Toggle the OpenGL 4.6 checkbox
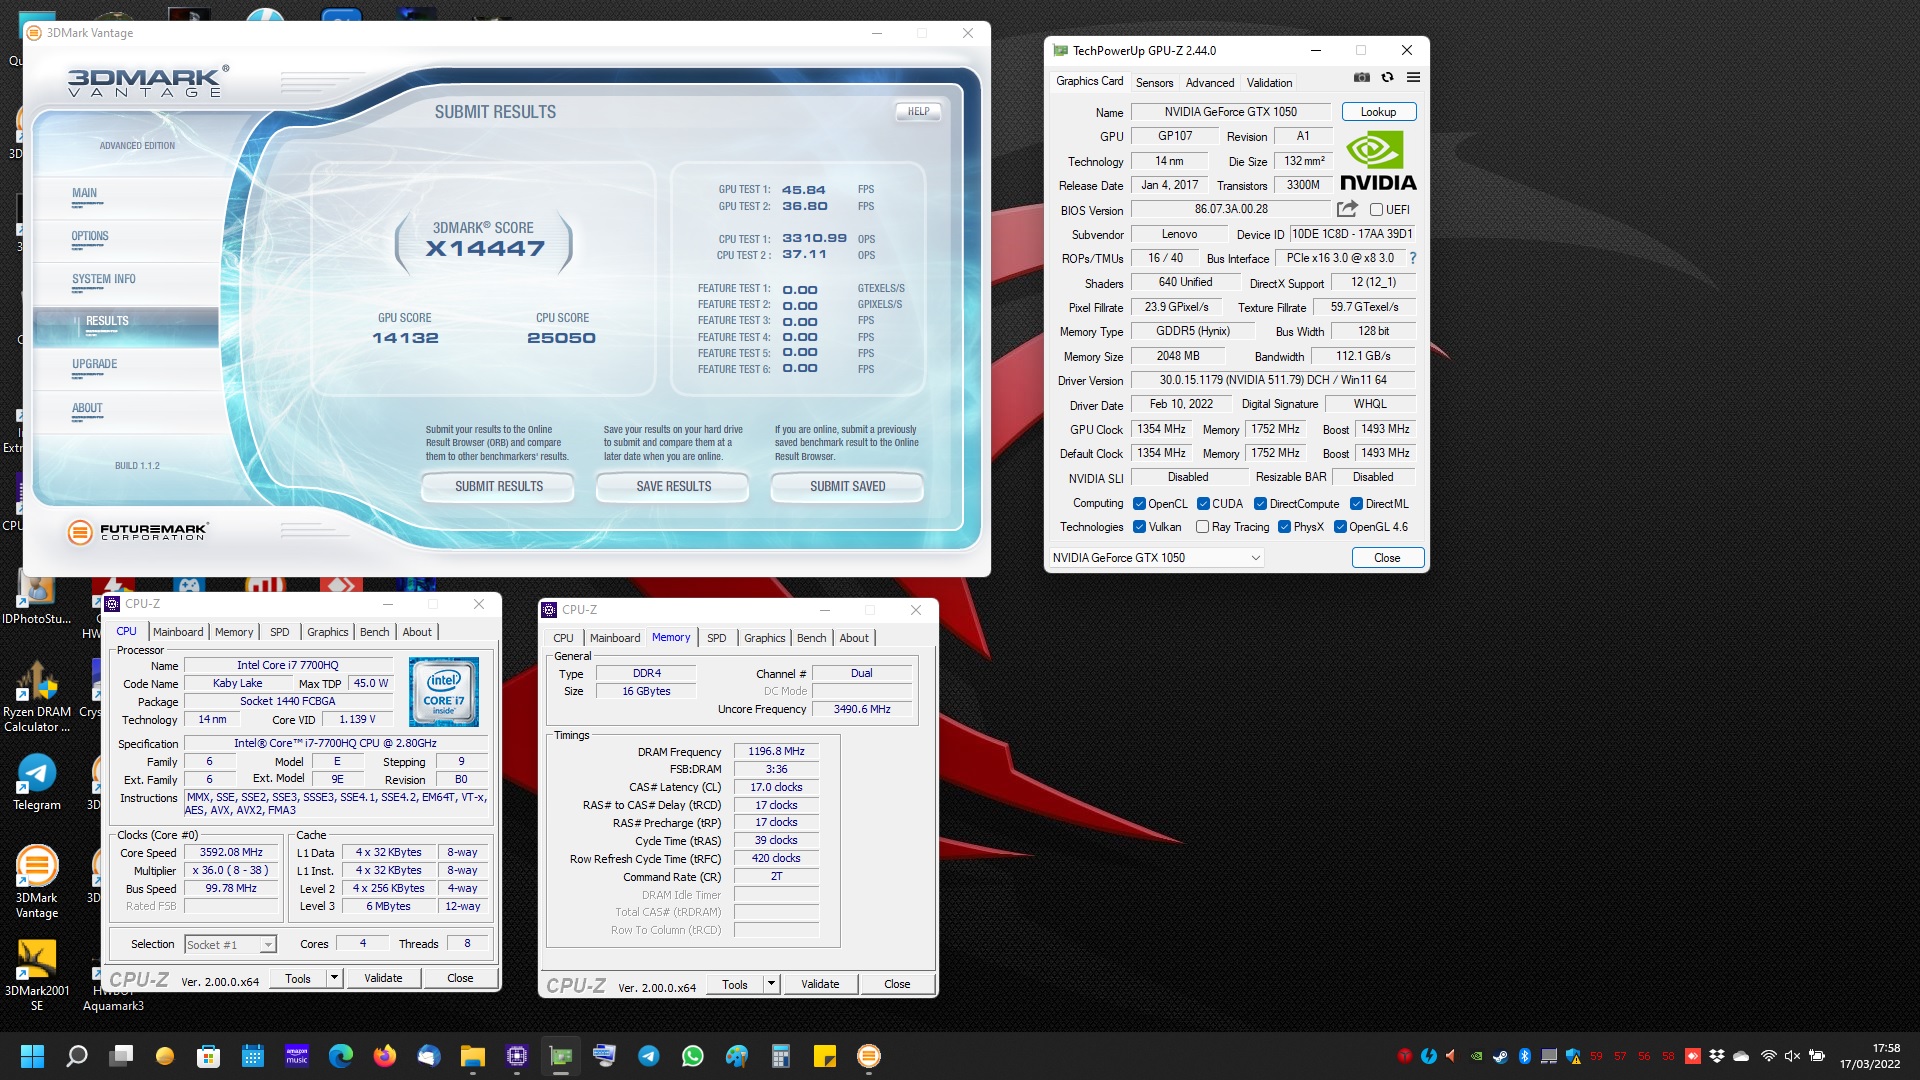Screen dimensions: 1920x1080 [x=1340, y=527]
